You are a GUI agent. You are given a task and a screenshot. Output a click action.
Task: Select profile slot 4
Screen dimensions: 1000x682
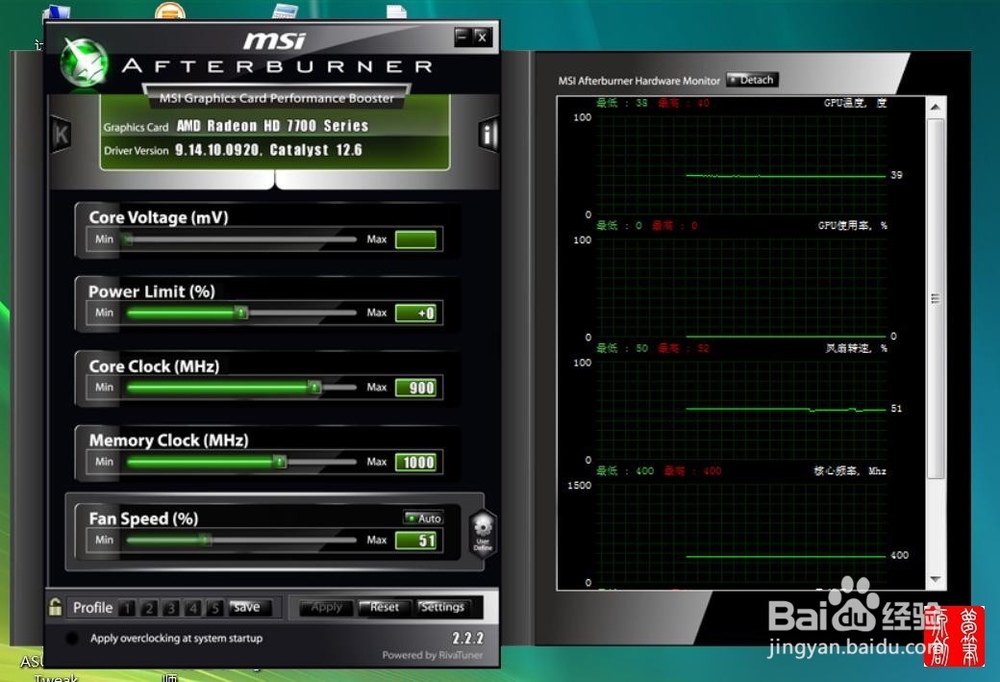coord(193,608)
